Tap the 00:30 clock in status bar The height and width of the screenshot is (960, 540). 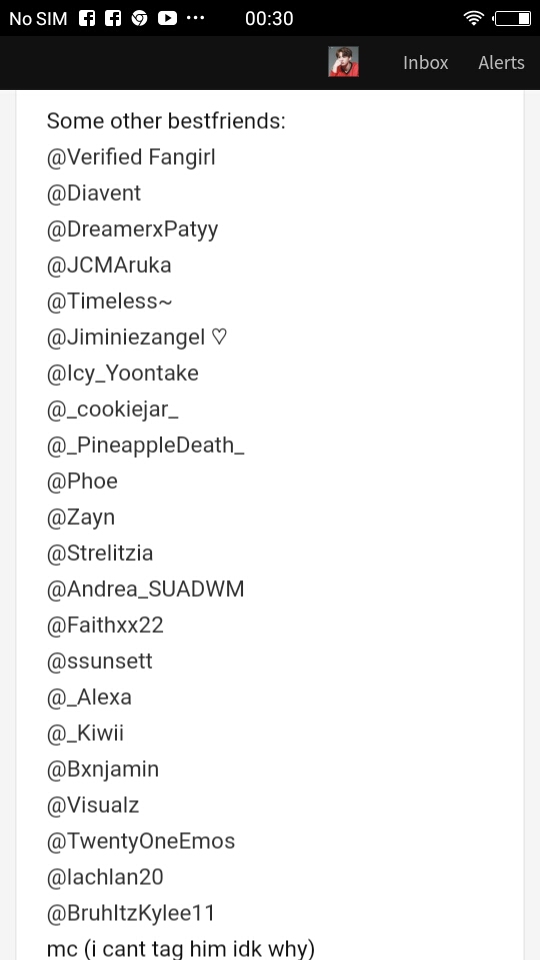pyautogui.click(x=269, y=18)
